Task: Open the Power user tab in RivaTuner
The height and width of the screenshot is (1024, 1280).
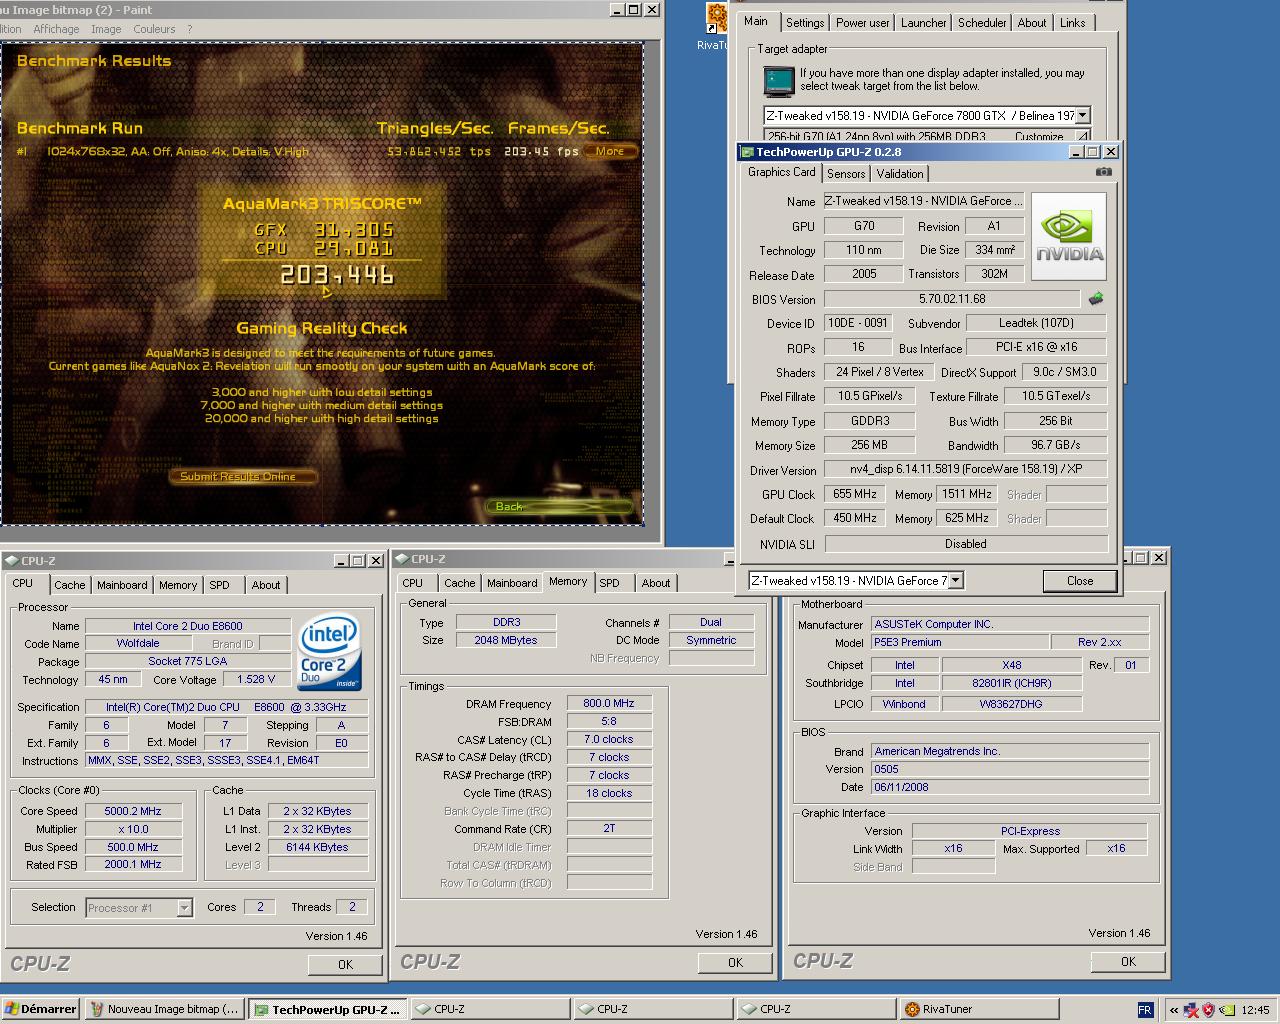Action: coord(862,23)
